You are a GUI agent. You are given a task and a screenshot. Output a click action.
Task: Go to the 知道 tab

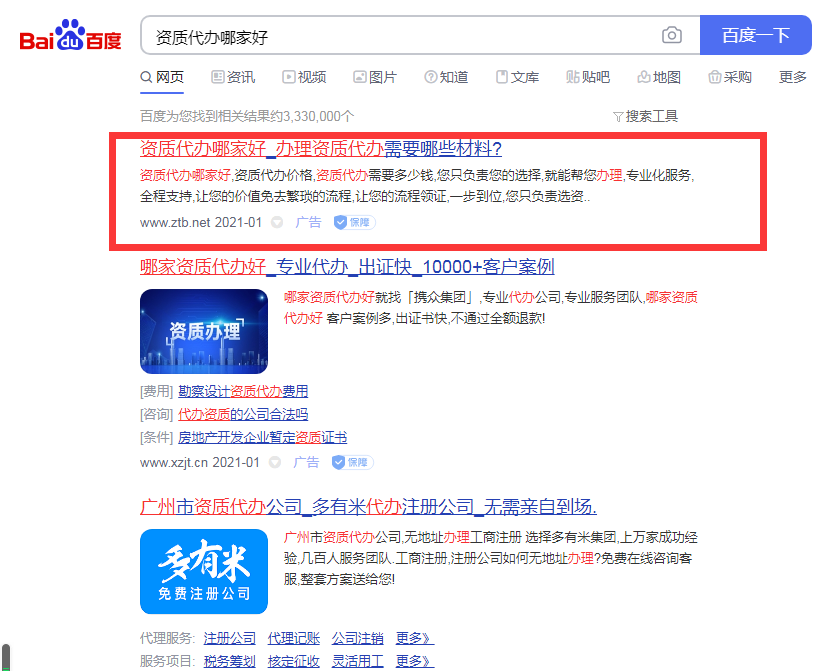click(x=446, y=77)
